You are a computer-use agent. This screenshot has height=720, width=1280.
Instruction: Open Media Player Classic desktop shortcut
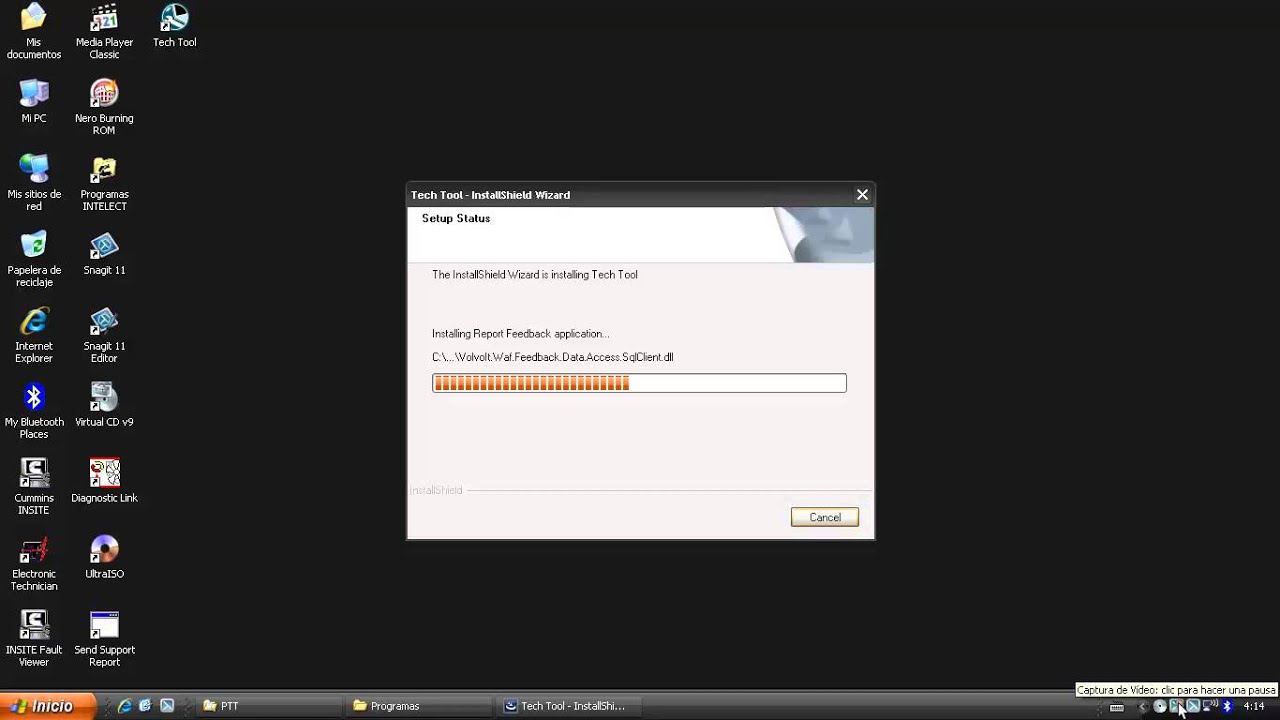tap(104, 30)
